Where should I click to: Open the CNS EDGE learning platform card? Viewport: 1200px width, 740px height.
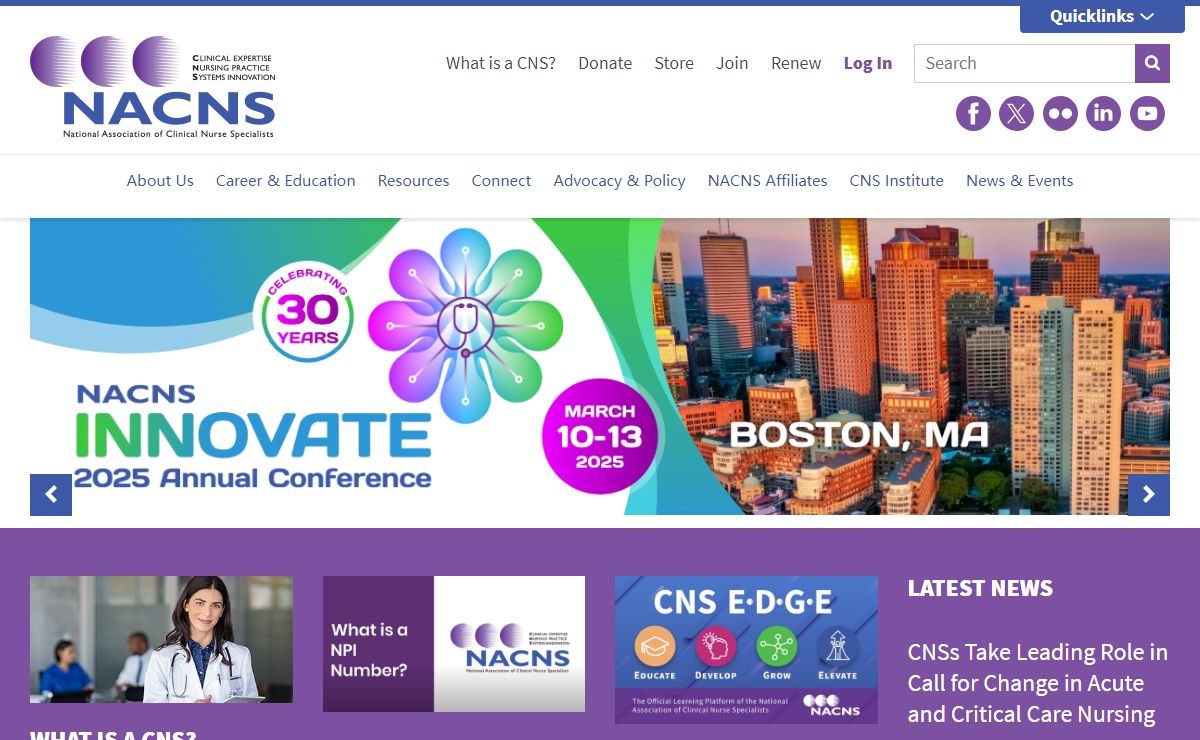point(746,650)
